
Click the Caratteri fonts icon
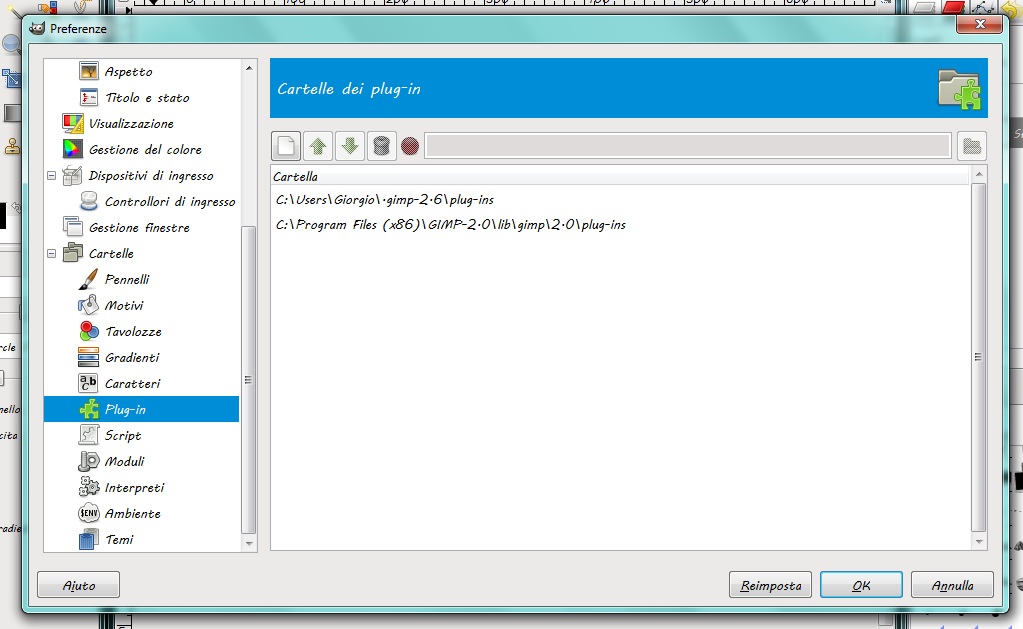(x=88, y=383)
